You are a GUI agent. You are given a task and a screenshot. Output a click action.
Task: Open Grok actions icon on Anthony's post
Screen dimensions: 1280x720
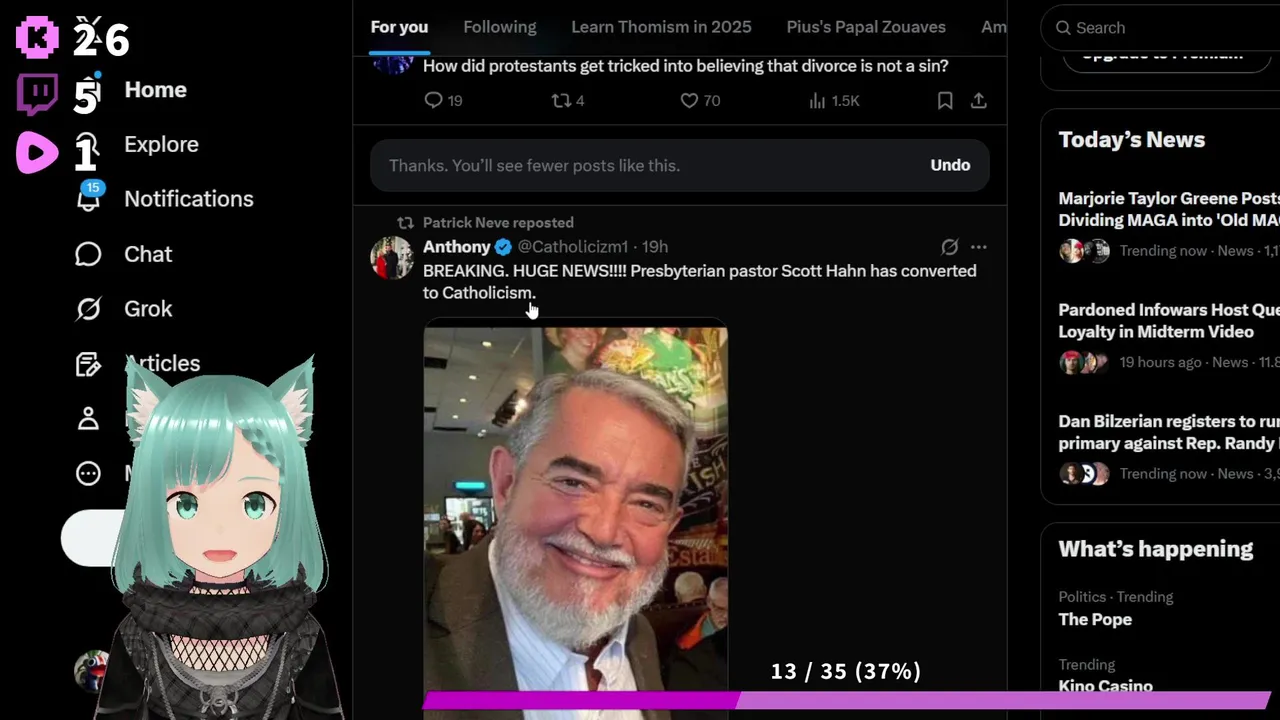click(x=949, y=246)
